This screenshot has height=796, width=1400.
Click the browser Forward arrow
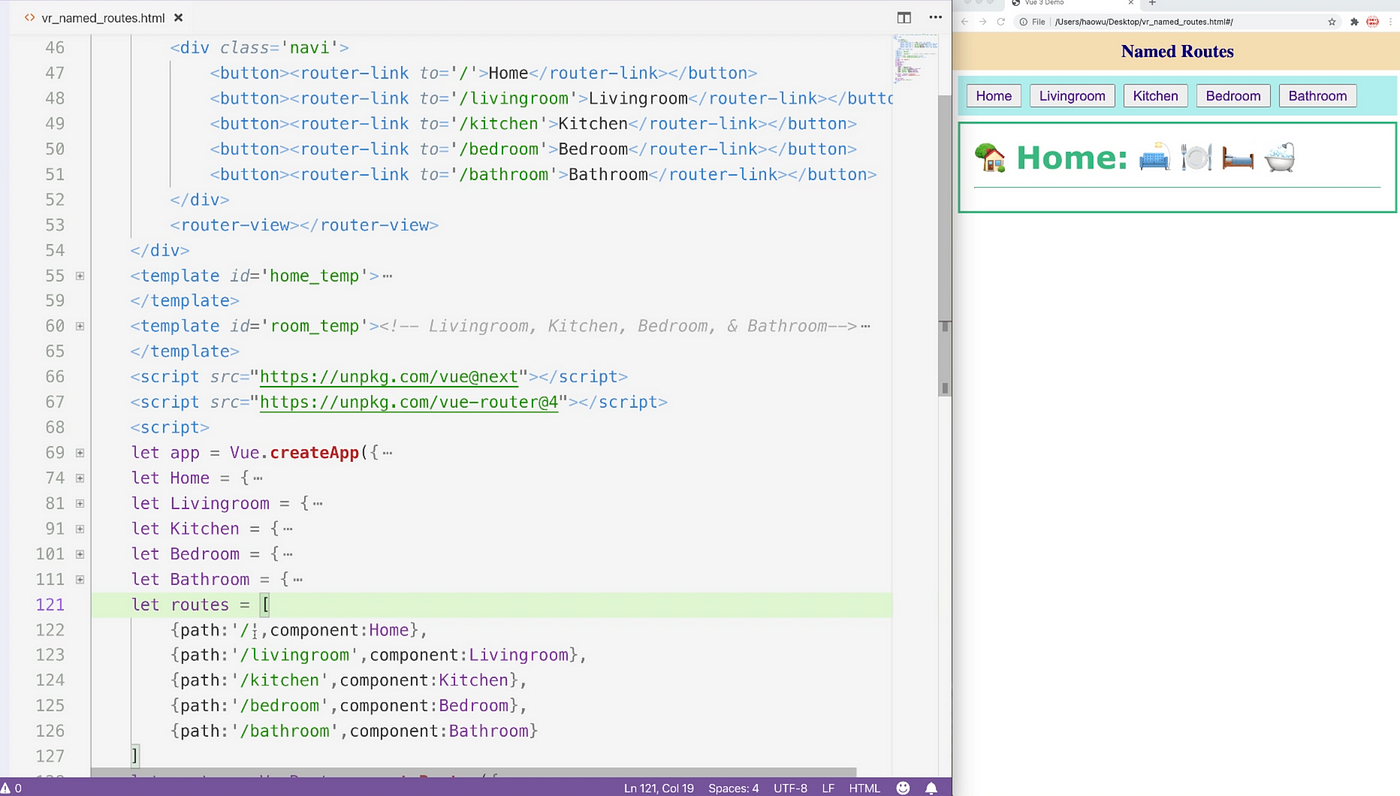pos(983,21)
